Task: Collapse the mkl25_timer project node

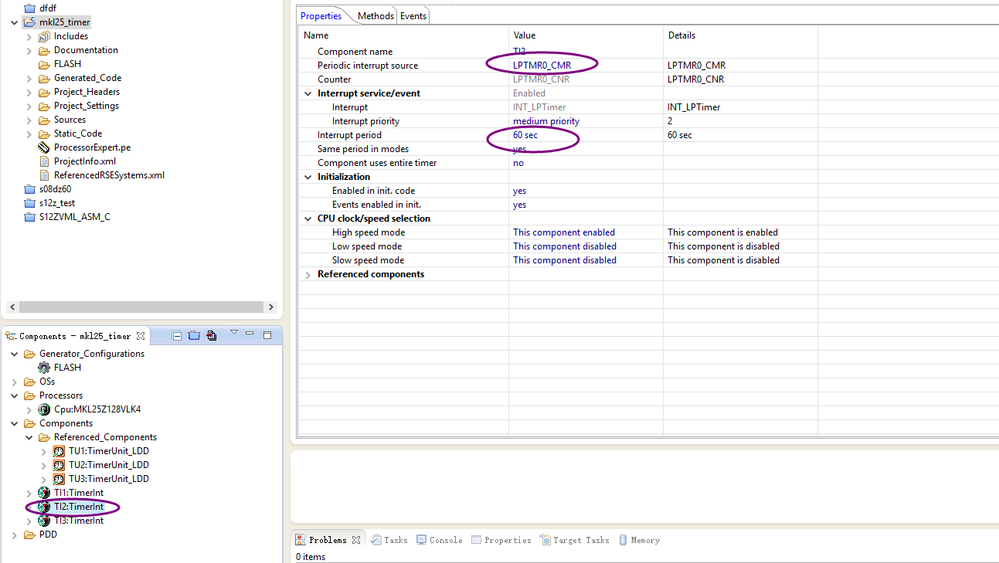Action: click(x=14, y=22)
